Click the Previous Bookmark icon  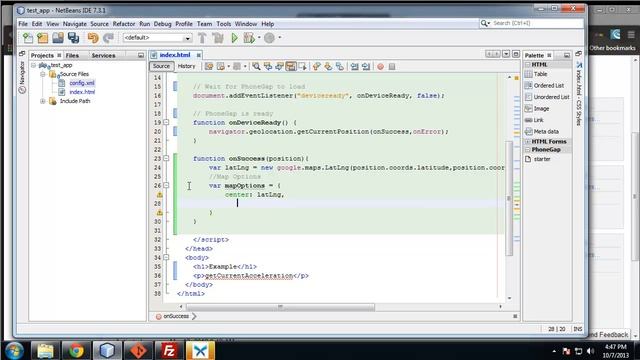[317, 66]
